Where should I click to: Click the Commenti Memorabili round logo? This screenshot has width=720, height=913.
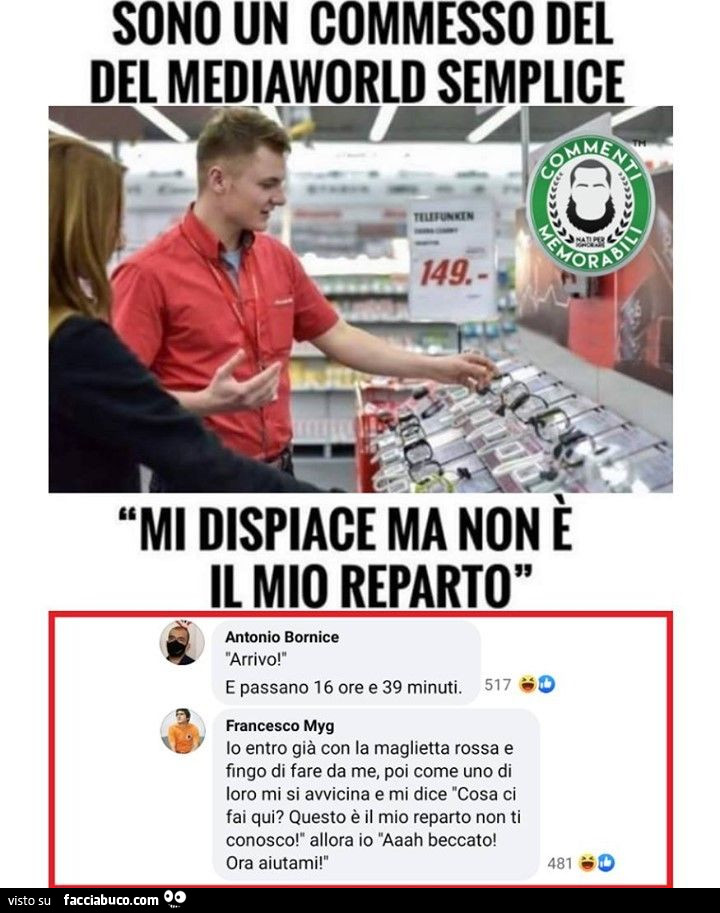[590, 205]
